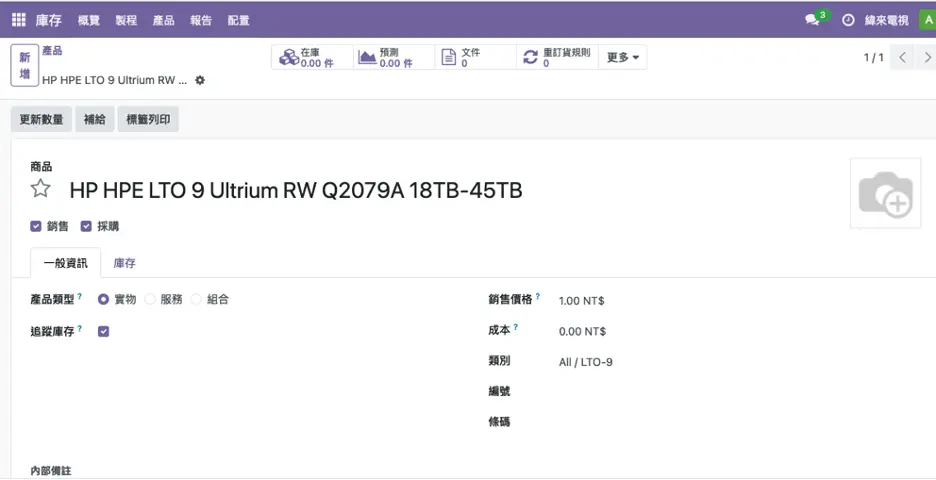Upload product photo via camera placeholder
Image resolution: width=936 pixels, height=480 pixels.
pyautogui.click(x=885, y=194)
